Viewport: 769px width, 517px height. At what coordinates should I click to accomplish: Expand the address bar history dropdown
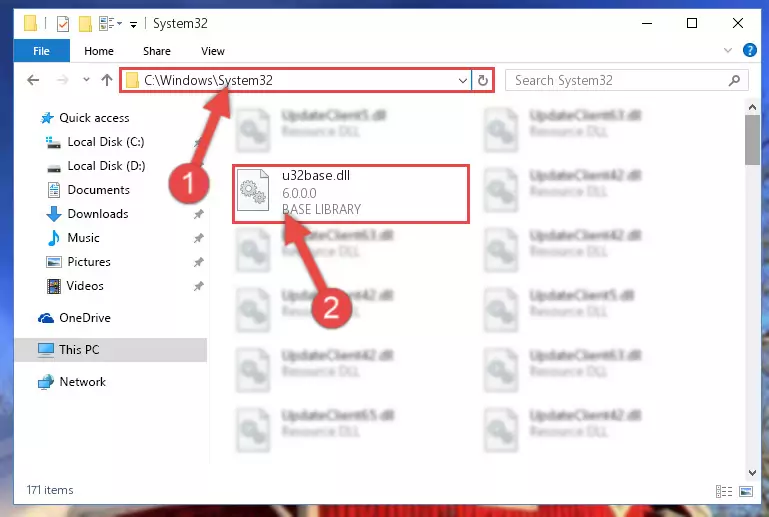pos(462,80)
